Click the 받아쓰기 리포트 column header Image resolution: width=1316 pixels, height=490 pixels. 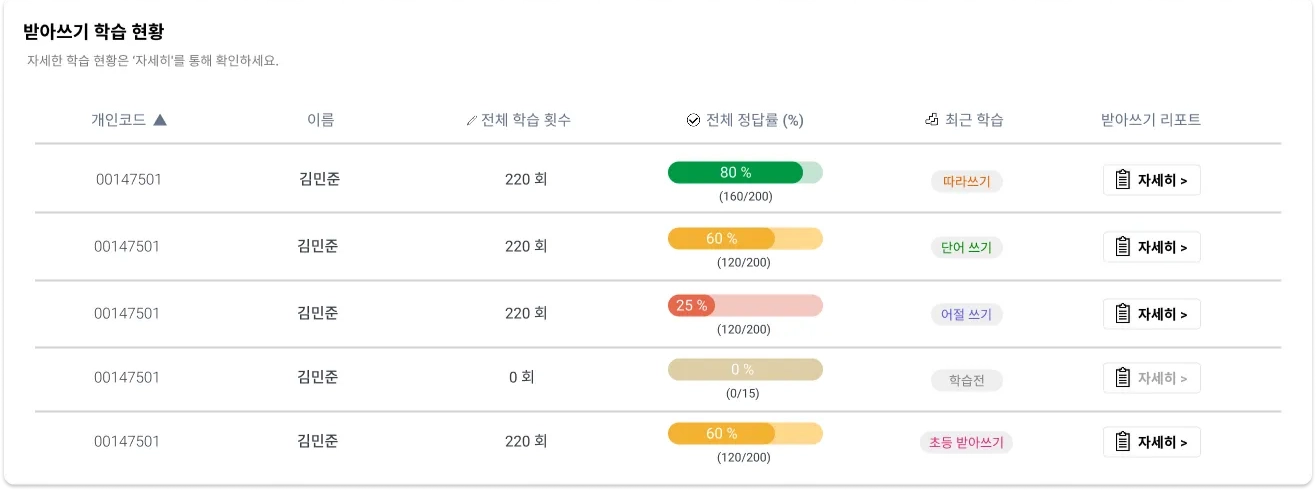coord(1150,120)
